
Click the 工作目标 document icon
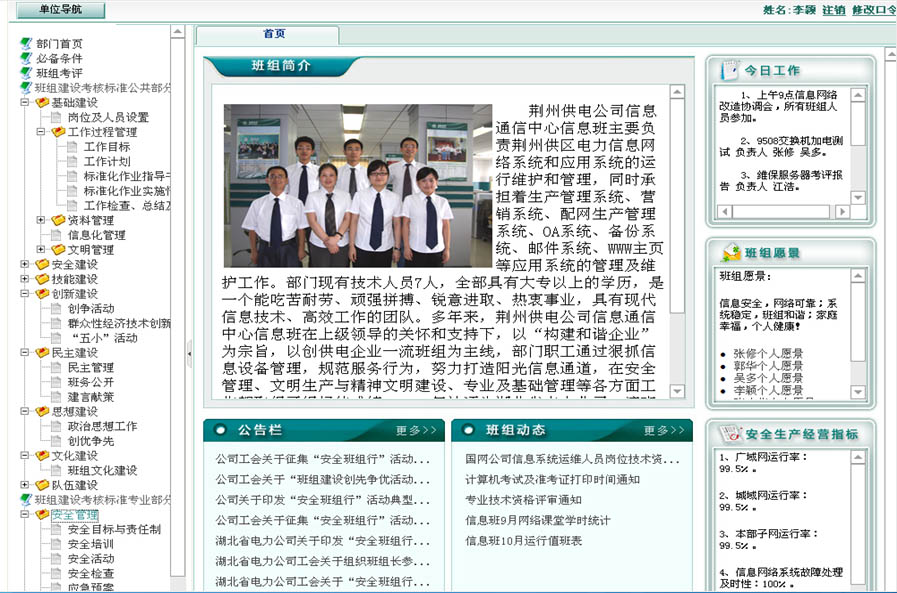coord(73,147)
